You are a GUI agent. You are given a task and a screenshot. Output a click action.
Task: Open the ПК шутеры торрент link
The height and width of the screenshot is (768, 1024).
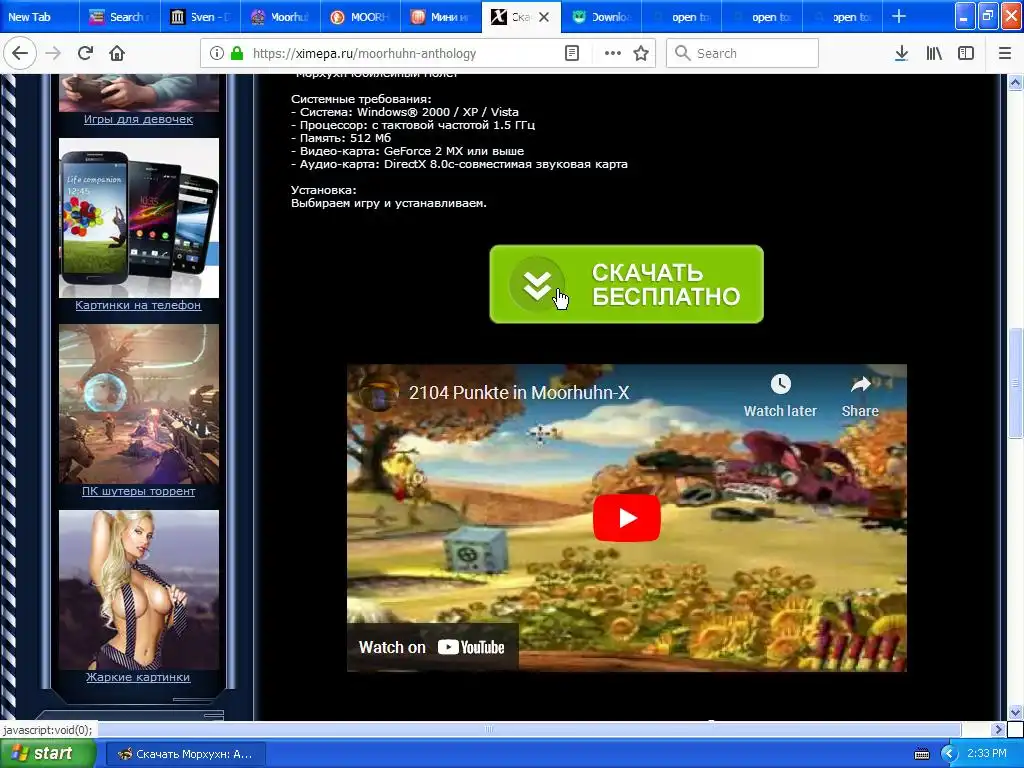(x=138, y=491)
